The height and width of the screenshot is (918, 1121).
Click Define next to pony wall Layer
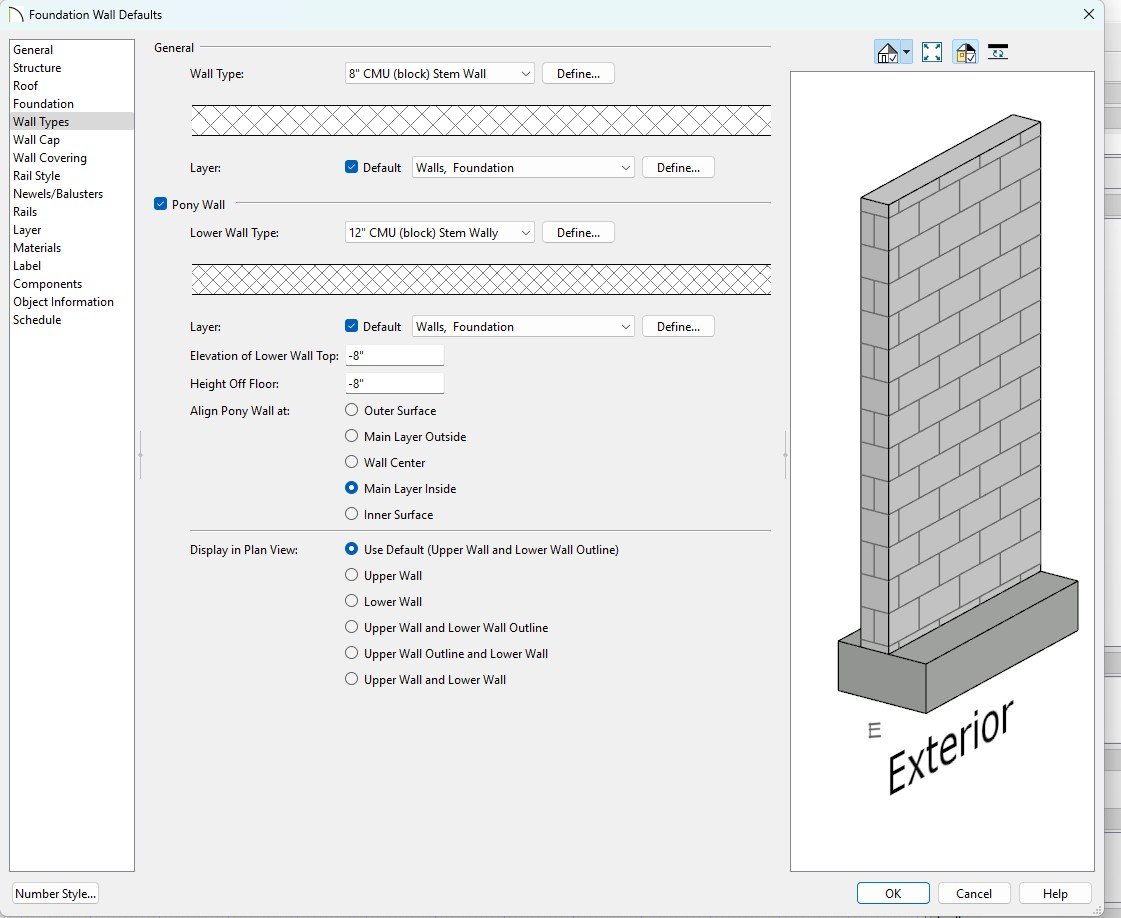coord(678,326)
